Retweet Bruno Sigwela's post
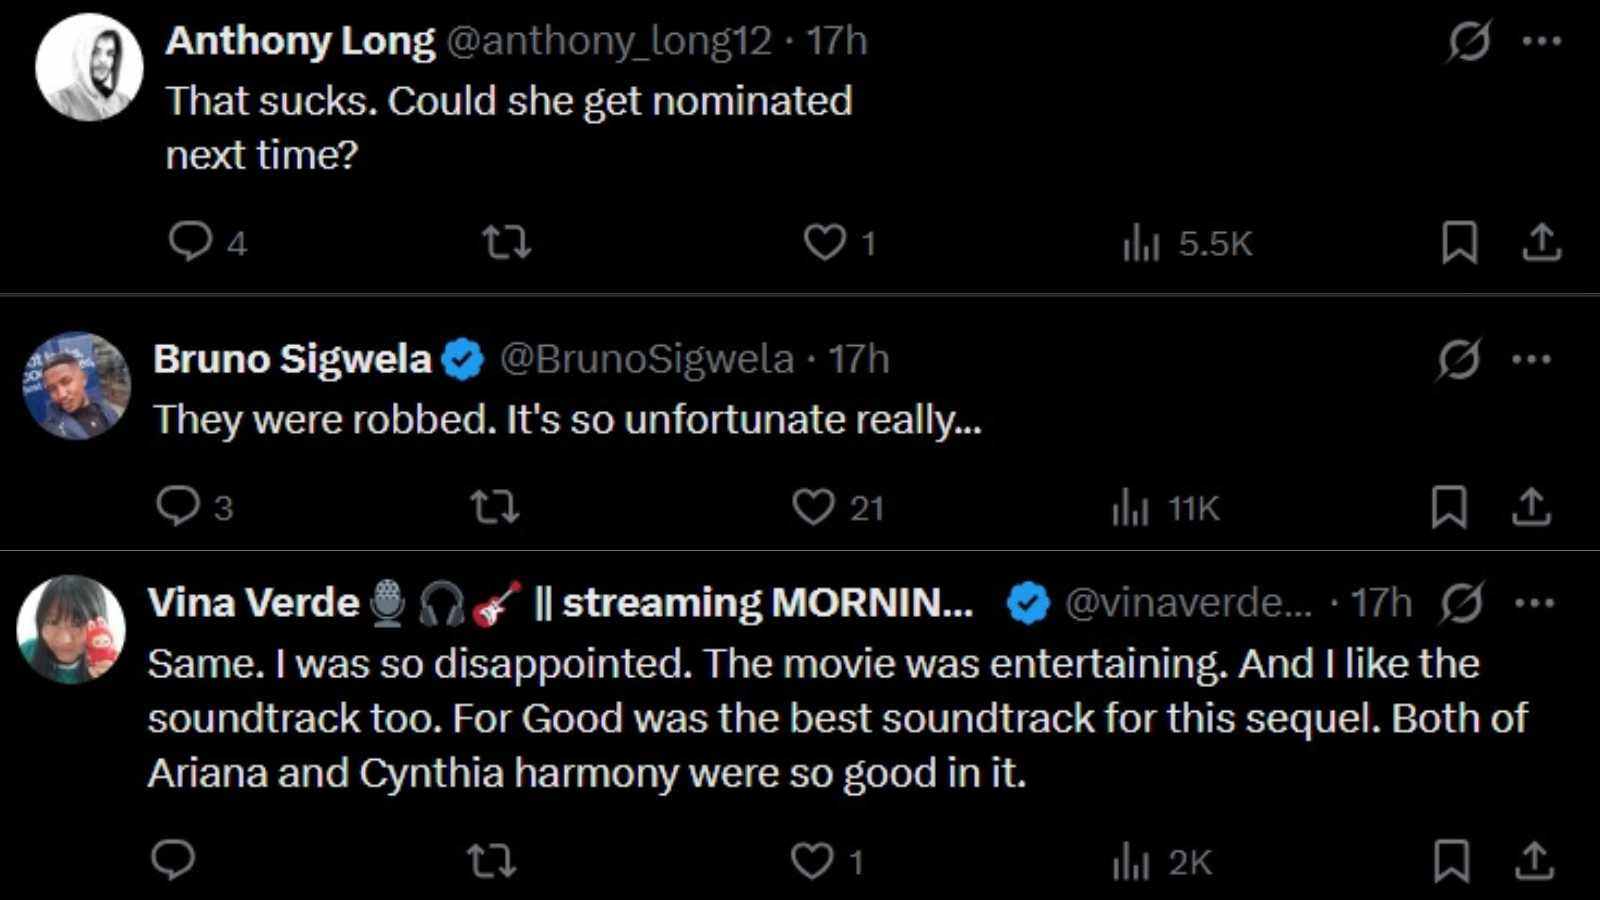This screenshot has width=1600, height=900. coord(495,507)
